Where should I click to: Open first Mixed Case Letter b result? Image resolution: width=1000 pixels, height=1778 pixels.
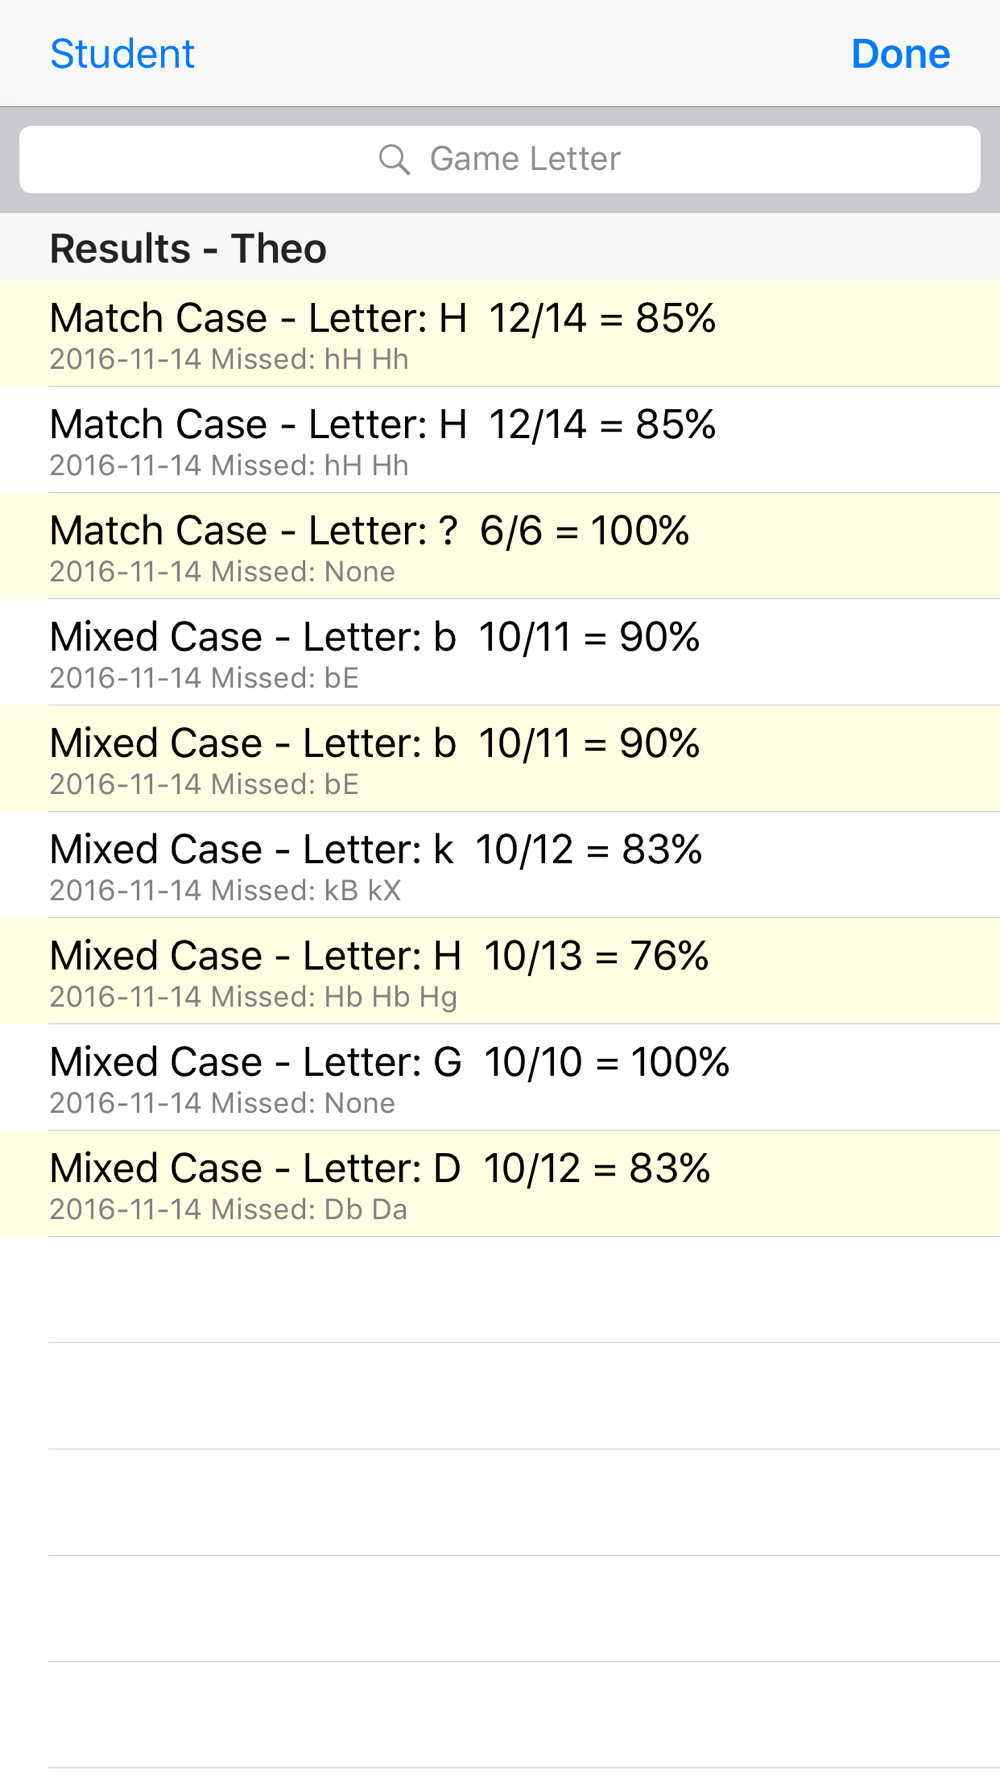point(500,652)
